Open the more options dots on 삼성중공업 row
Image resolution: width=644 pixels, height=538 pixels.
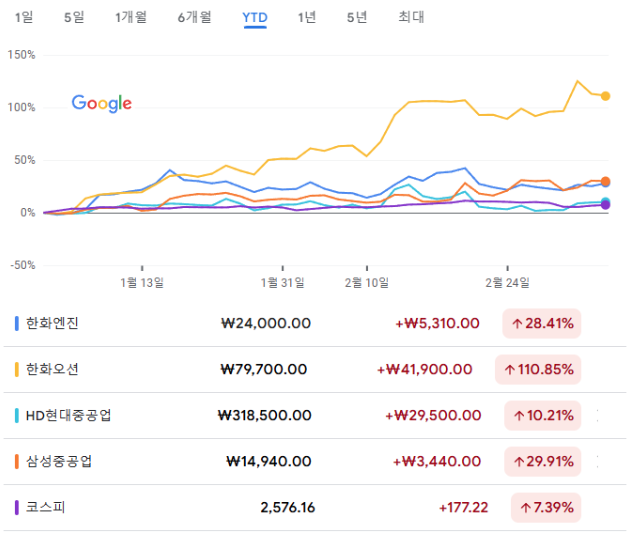coord(598,462)
